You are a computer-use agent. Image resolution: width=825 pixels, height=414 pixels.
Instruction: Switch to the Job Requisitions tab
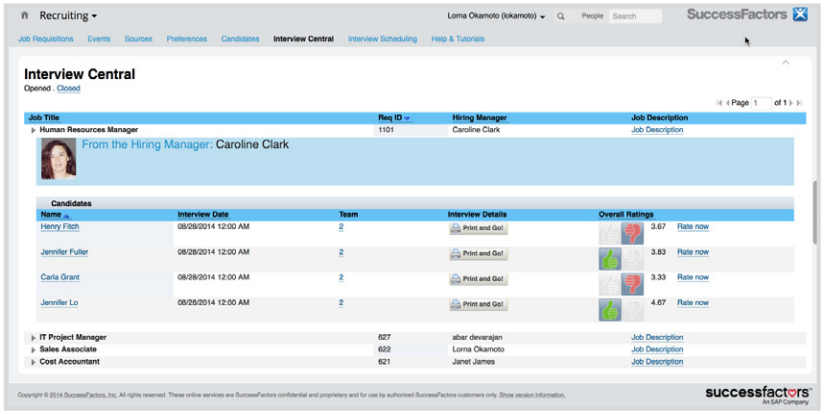pyautogui.click(x=46, y=39)
